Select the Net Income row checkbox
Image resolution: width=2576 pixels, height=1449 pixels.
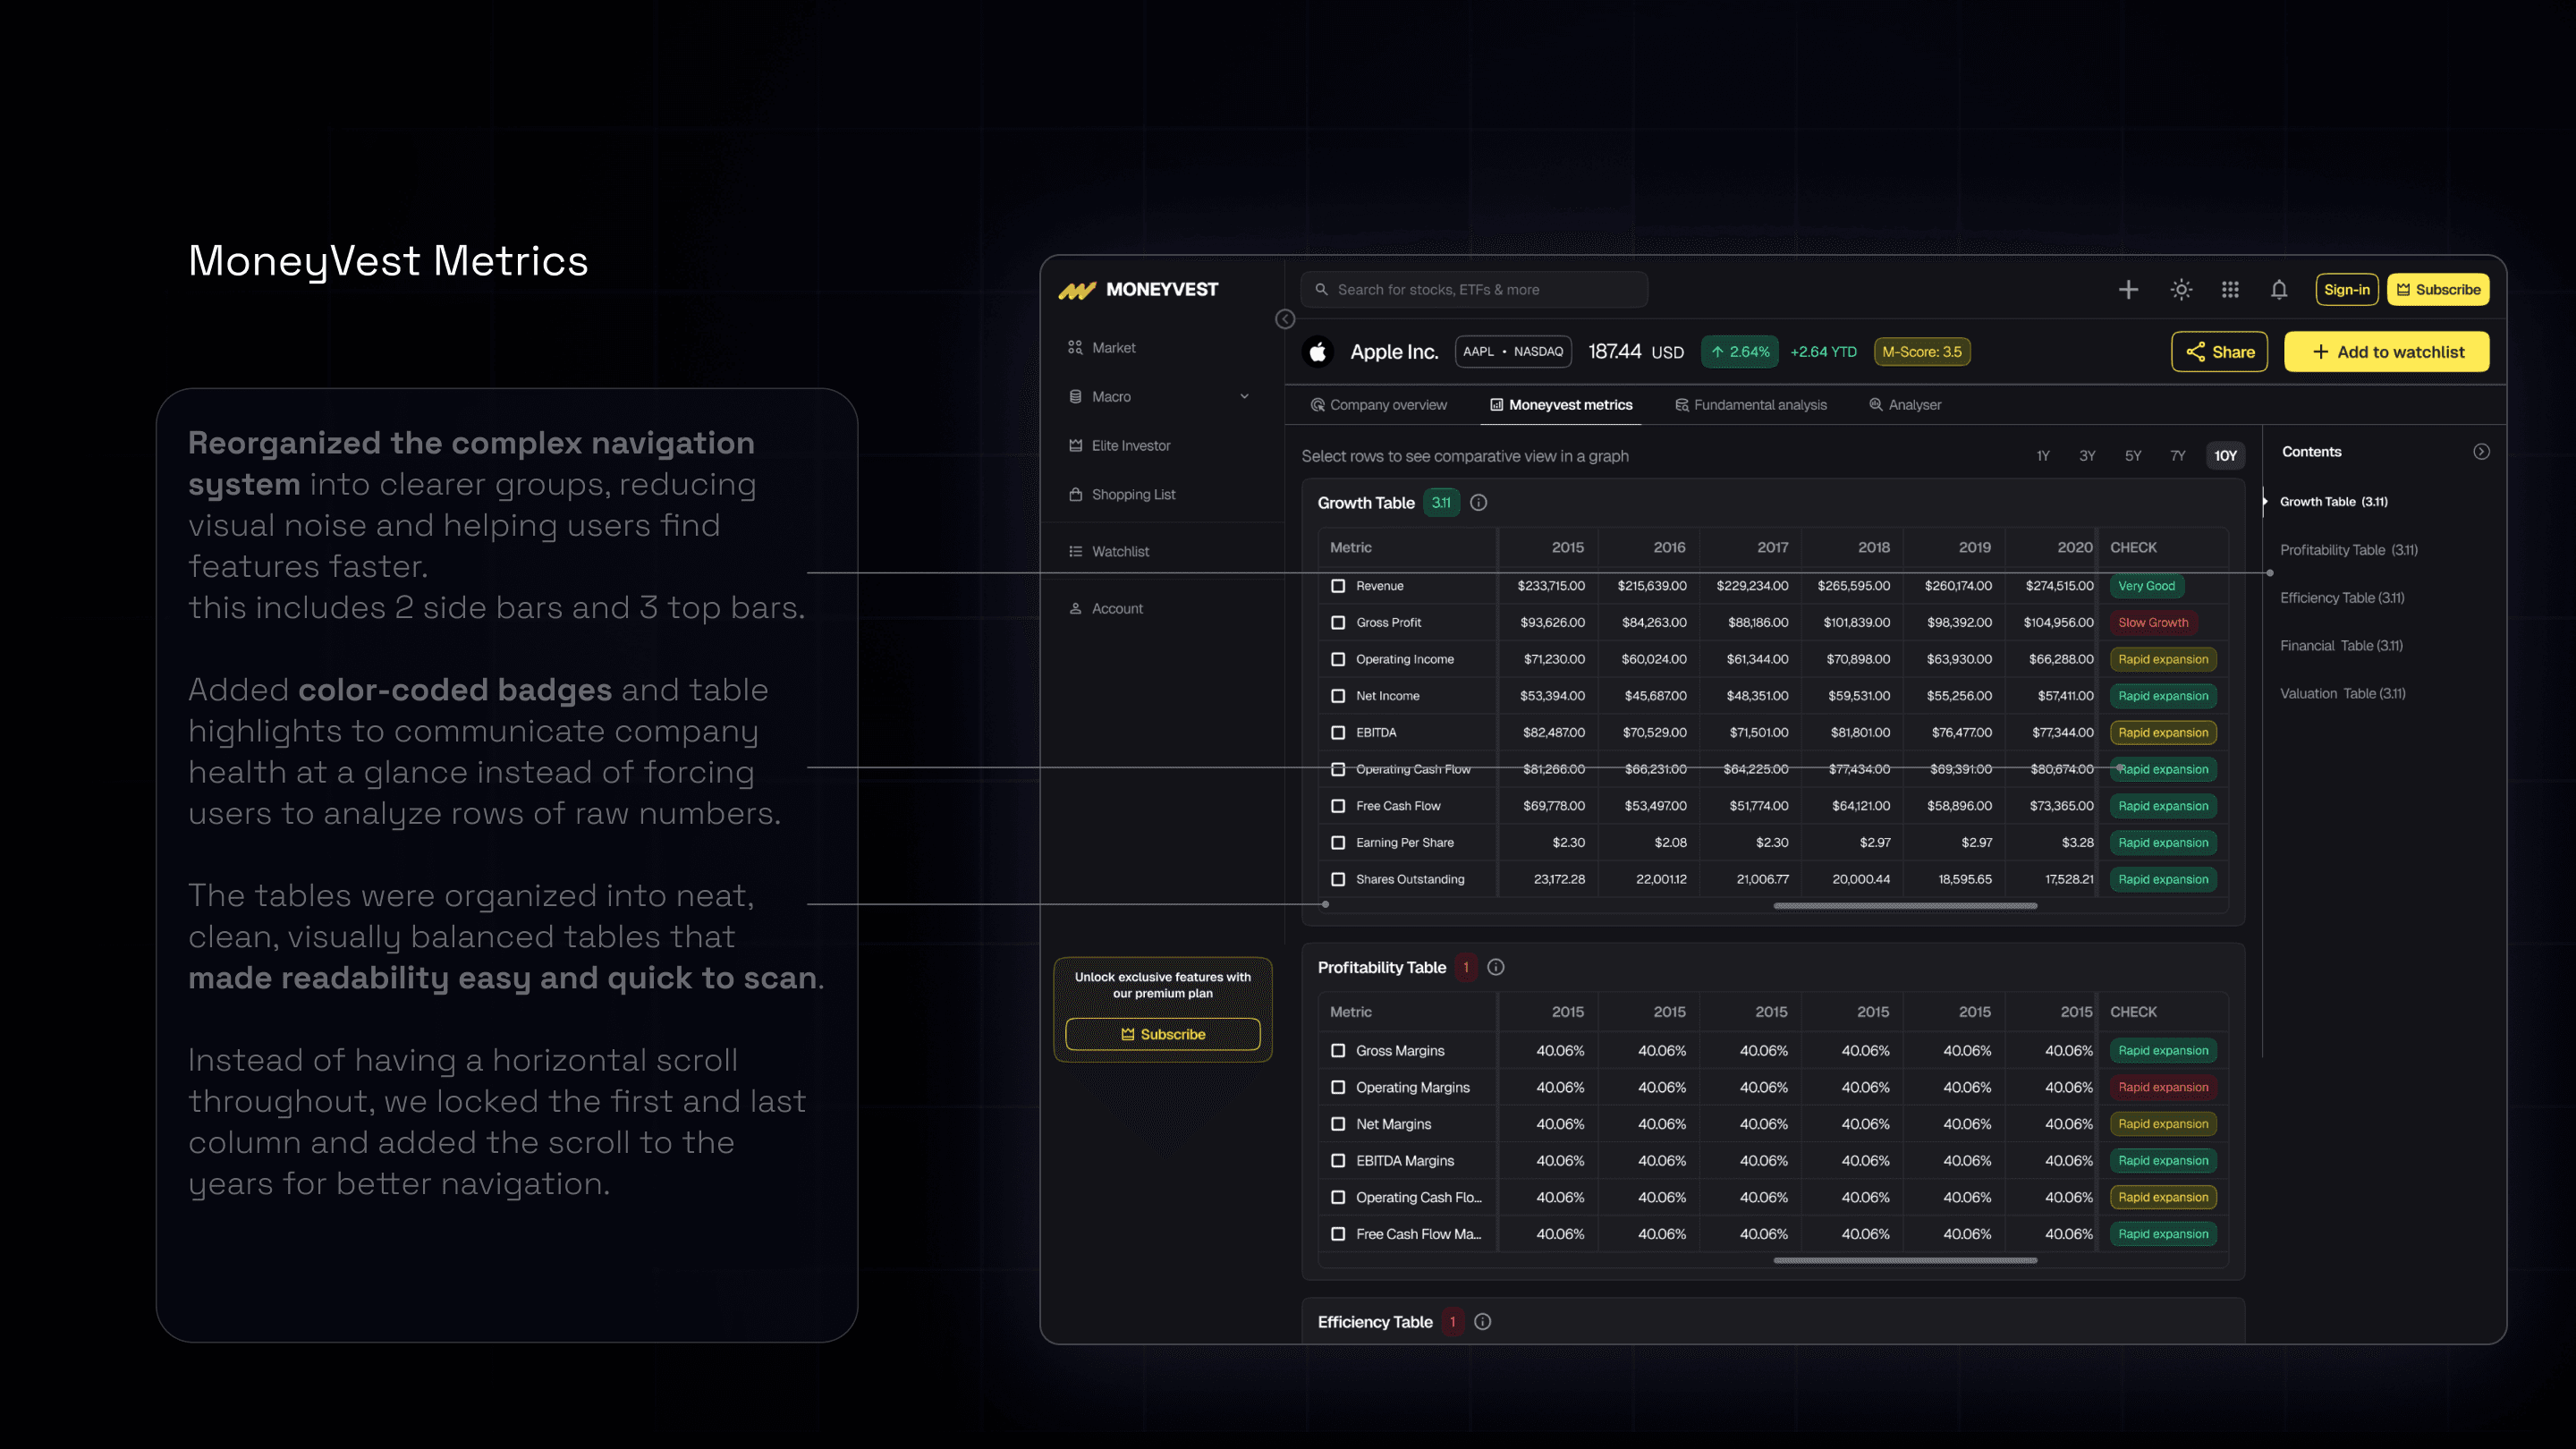coord(1338,696)
